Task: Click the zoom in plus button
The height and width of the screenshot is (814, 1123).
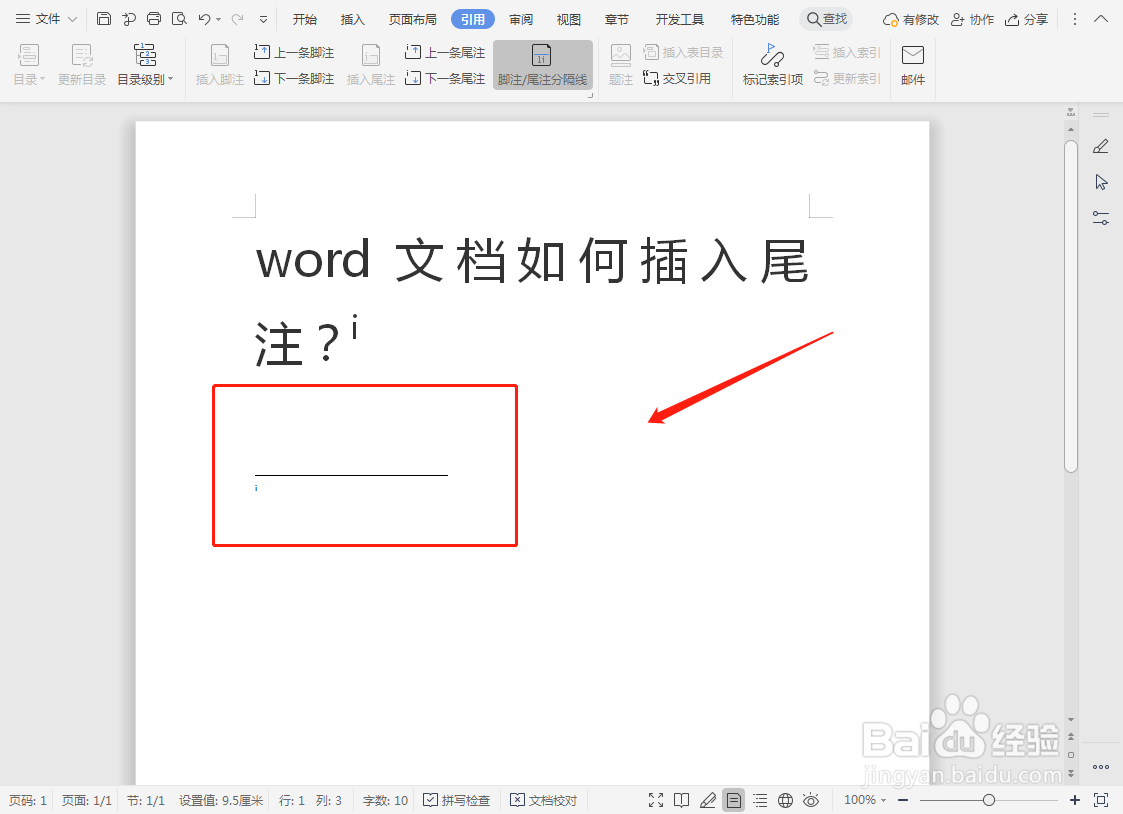Action: 1074,800
